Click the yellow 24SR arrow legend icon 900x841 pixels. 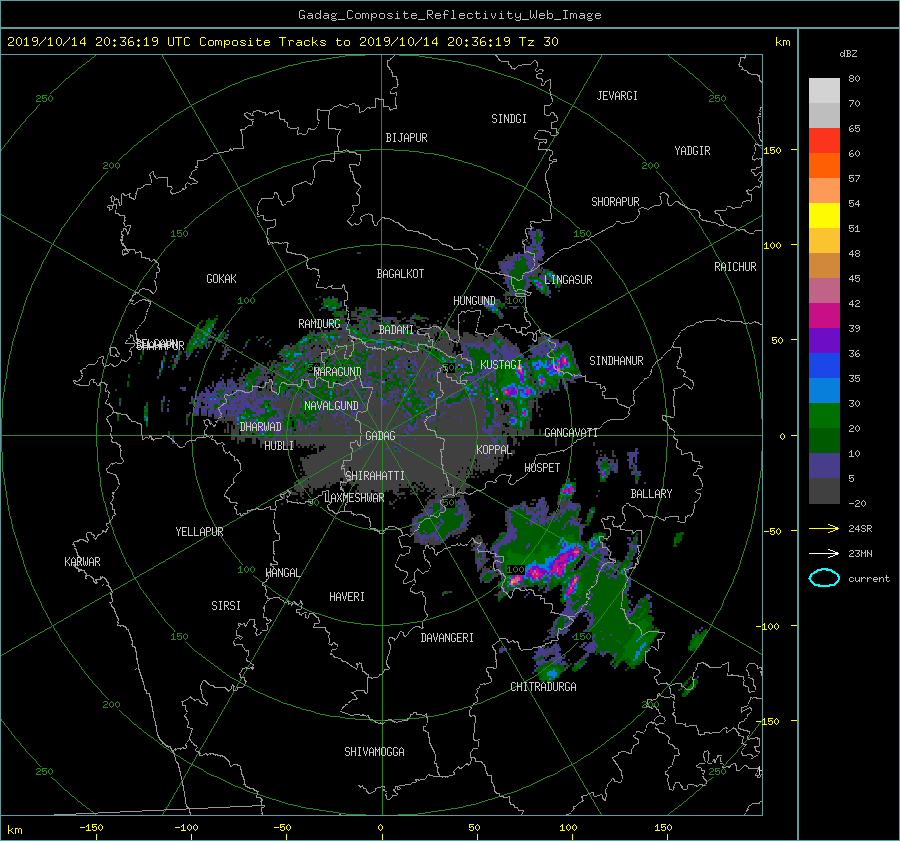click(x=824, y=528)
